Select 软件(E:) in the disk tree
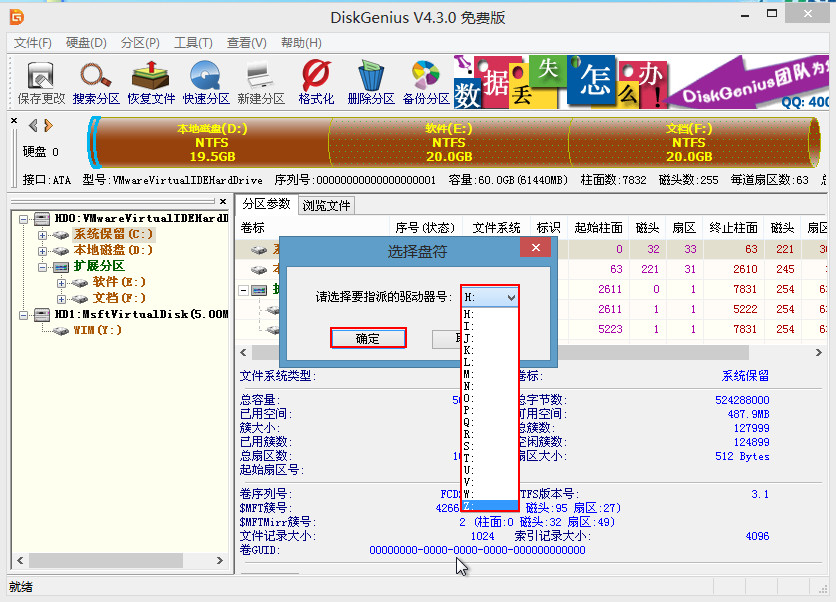836x602 pixels. (119, 282)
